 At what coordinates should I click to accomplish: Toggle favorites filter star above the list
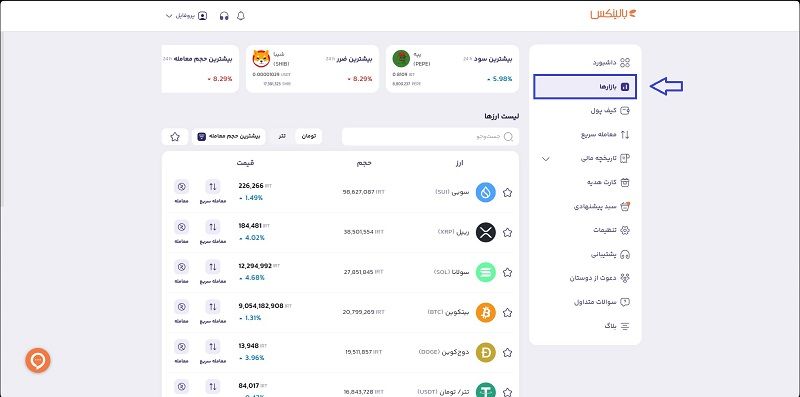175,137
